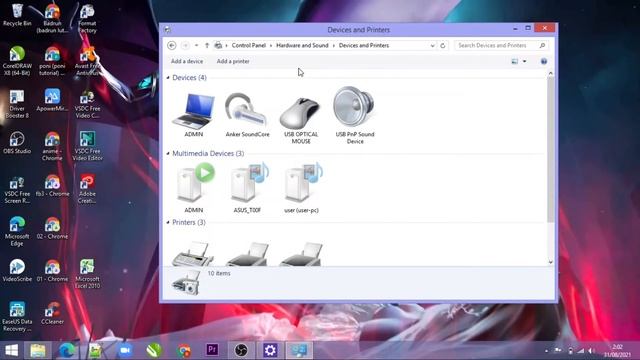The image size is (640, 360).
Task: Collapse the Printers (3) group
Action: point(168,222)
